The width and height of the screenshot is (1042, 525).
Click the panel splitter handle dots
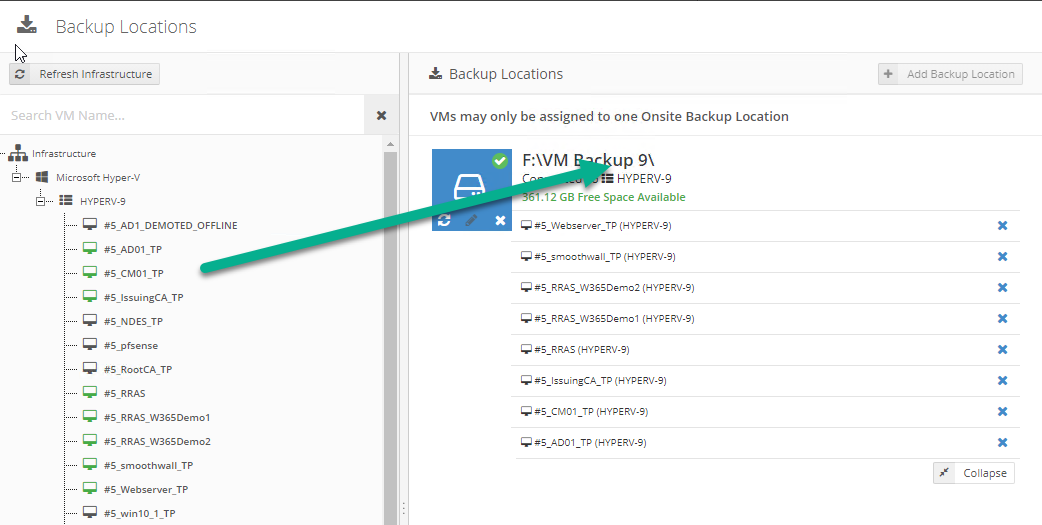click(403, 508)
